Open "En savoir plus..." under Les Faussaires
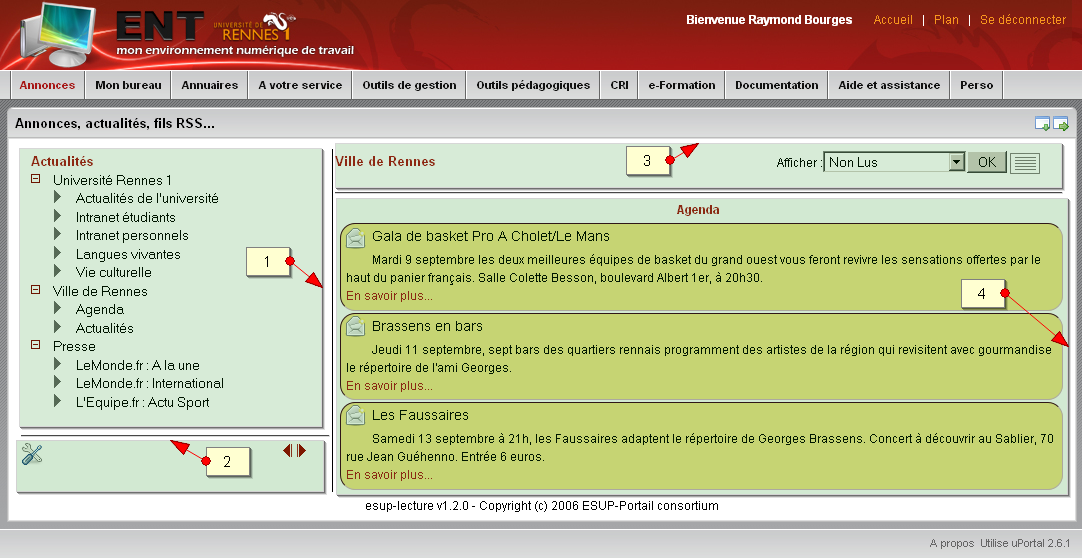1082x558 pixels. pyautogui.click(x=389, y=475)
